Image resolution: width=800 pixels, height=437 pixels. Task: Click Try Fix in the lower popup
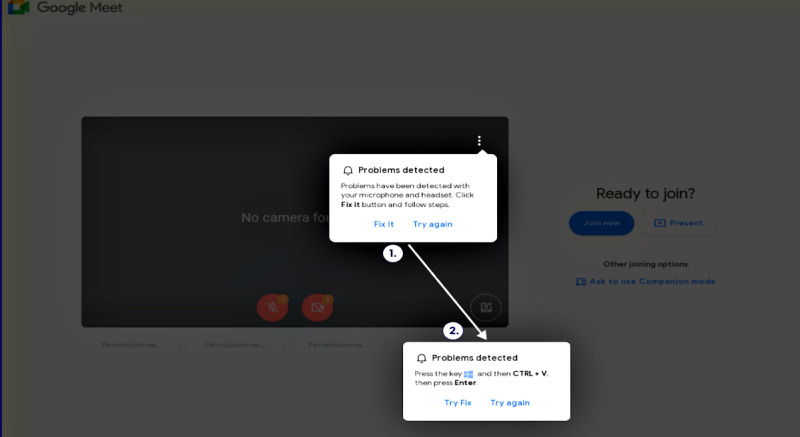point(458,403)
